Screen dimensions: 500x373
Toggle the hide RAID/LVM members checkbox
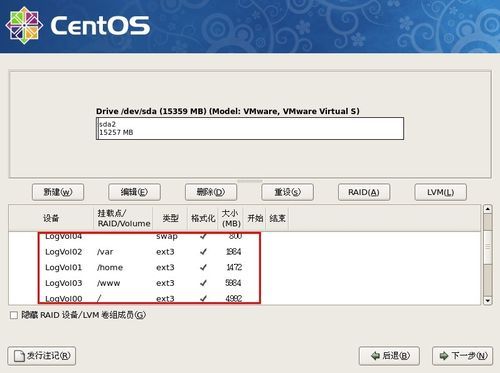(14, 315)
